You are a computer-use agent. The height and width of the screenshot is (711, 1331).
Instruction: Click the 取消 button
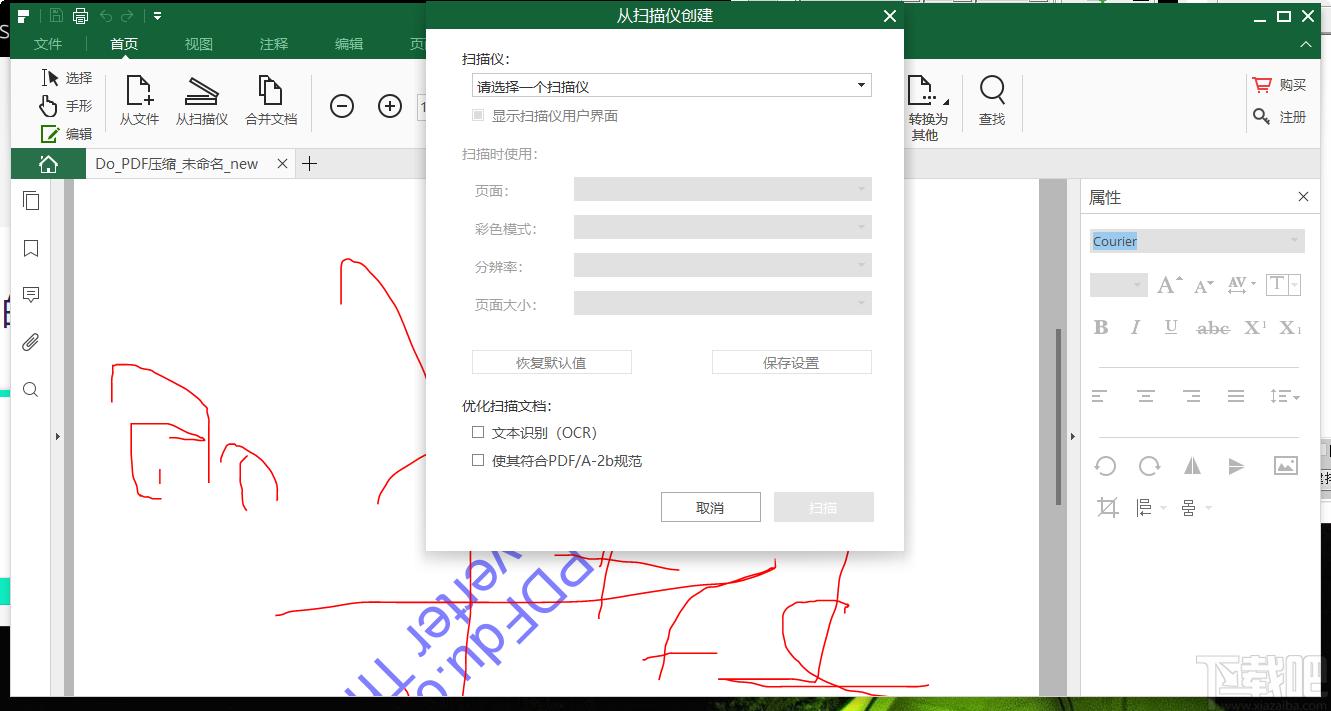tap(710, 507)
